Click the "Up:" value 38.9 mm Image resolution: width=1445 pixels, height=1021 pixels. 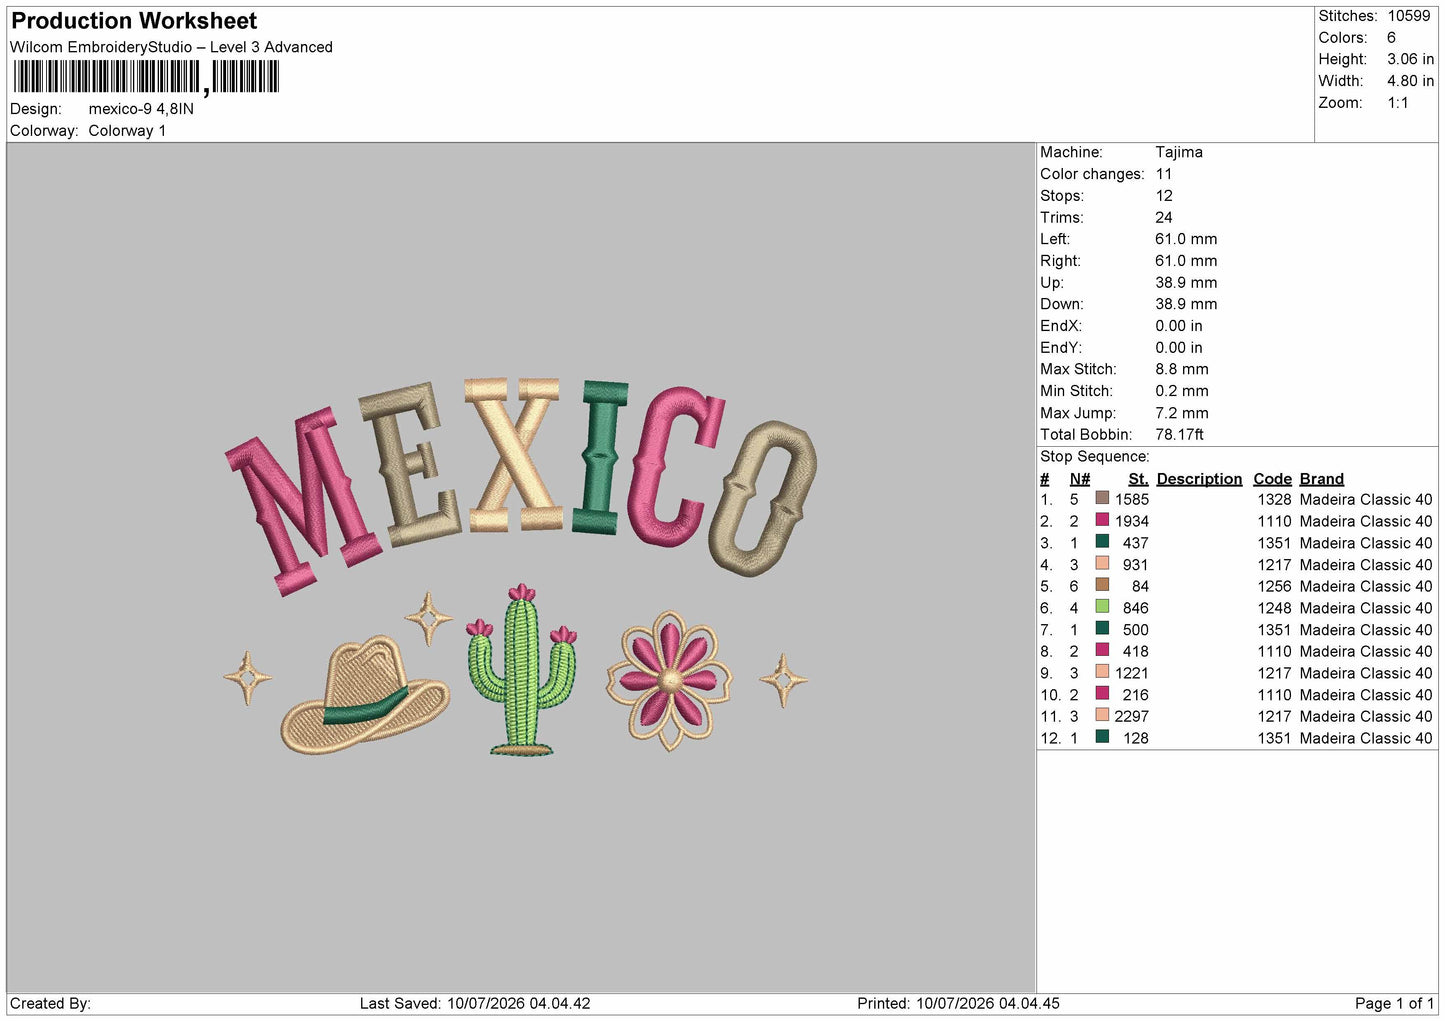pos(1186,282)
